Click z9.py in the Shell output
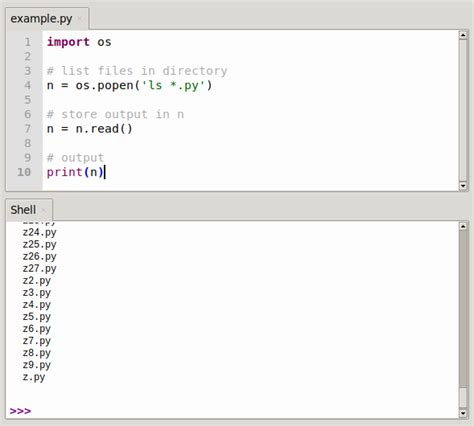Image resolution: width=474 pixels, height=426 pixels. point(37,365)
